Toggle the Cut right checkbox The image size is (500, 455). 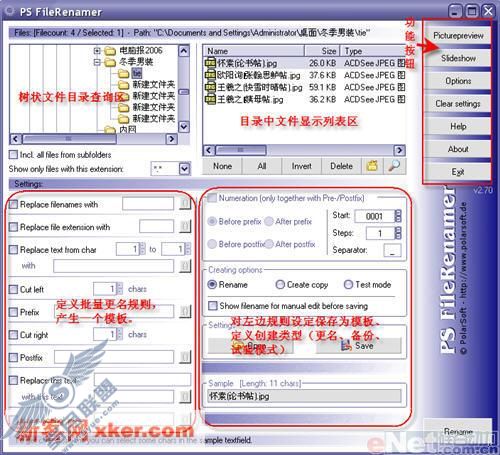pyautogui.click(x=13, y=335)
